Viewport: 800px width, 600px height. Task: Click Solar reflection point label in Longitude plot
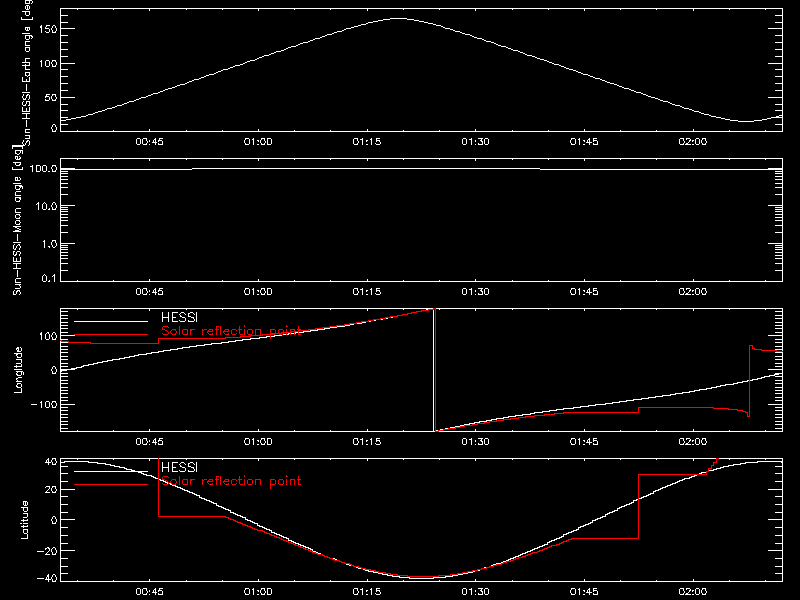231,331
